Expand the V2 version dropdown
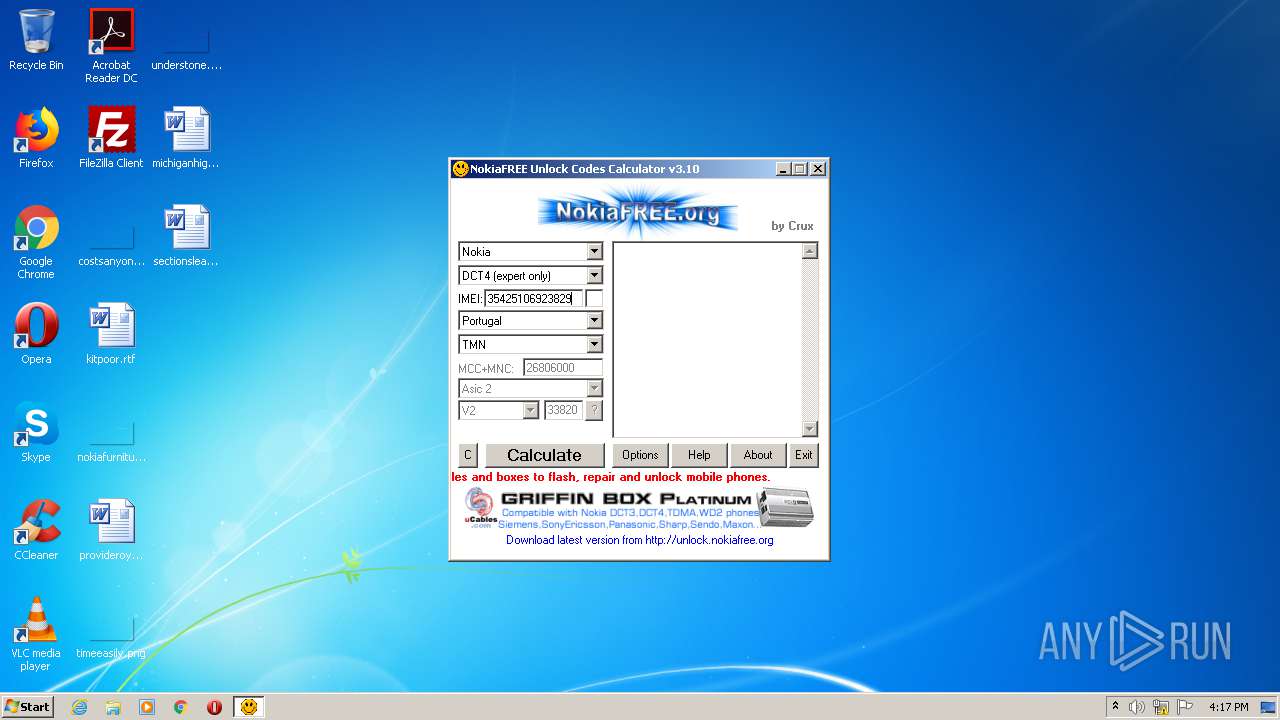 tap(530, 411)
